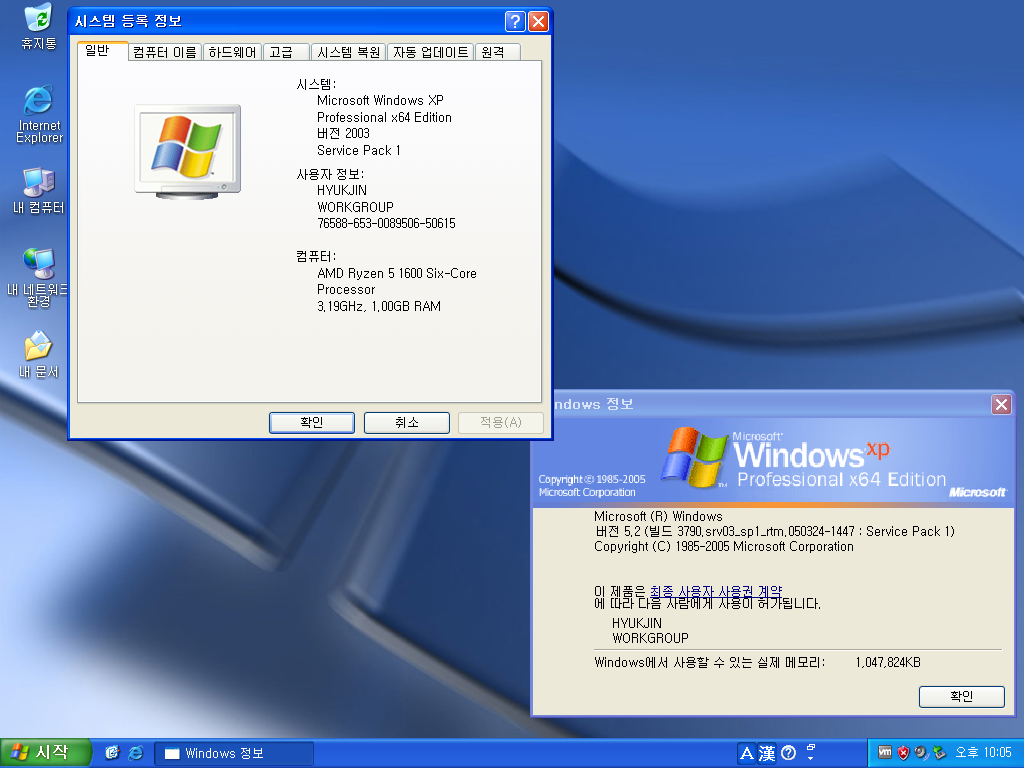Open the Recycle Bin (휴지통) desktop icon
The image size is (1024, 768).
click(x=39, y=27)
